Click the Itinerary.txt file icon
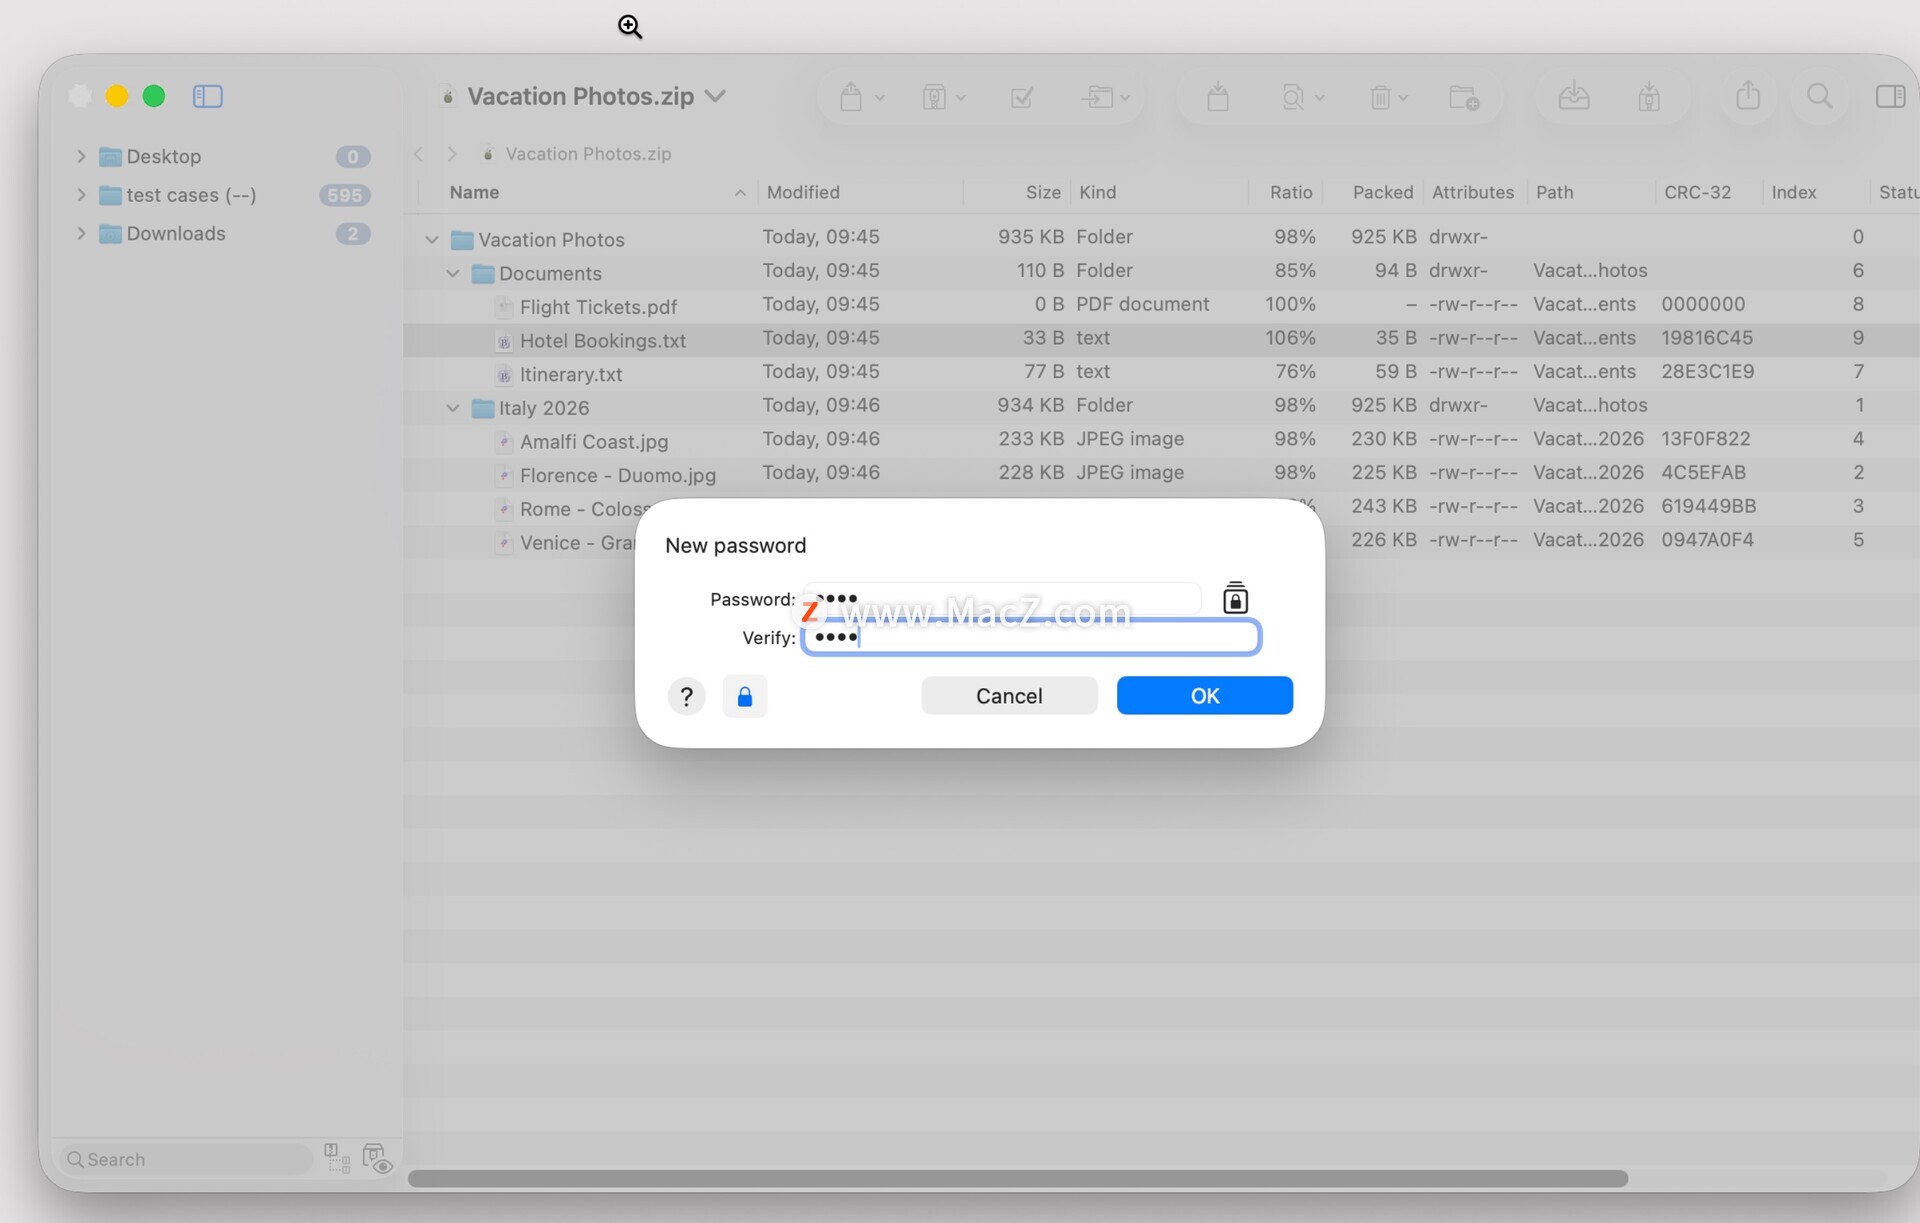This screenshot has height=1223, width=1920. click(x=504, y=375)
